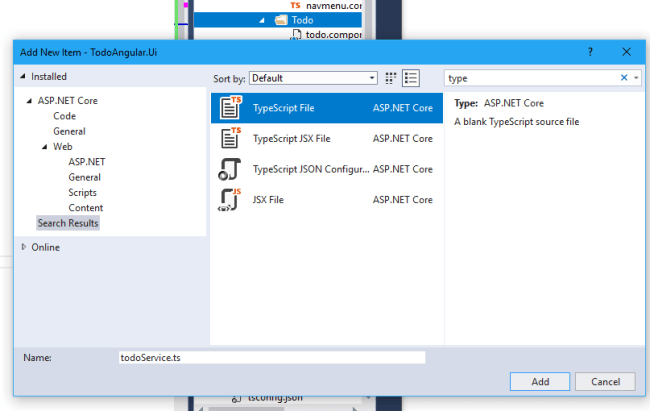
Task: Switch to small icons view
Action: coord(390,78)
